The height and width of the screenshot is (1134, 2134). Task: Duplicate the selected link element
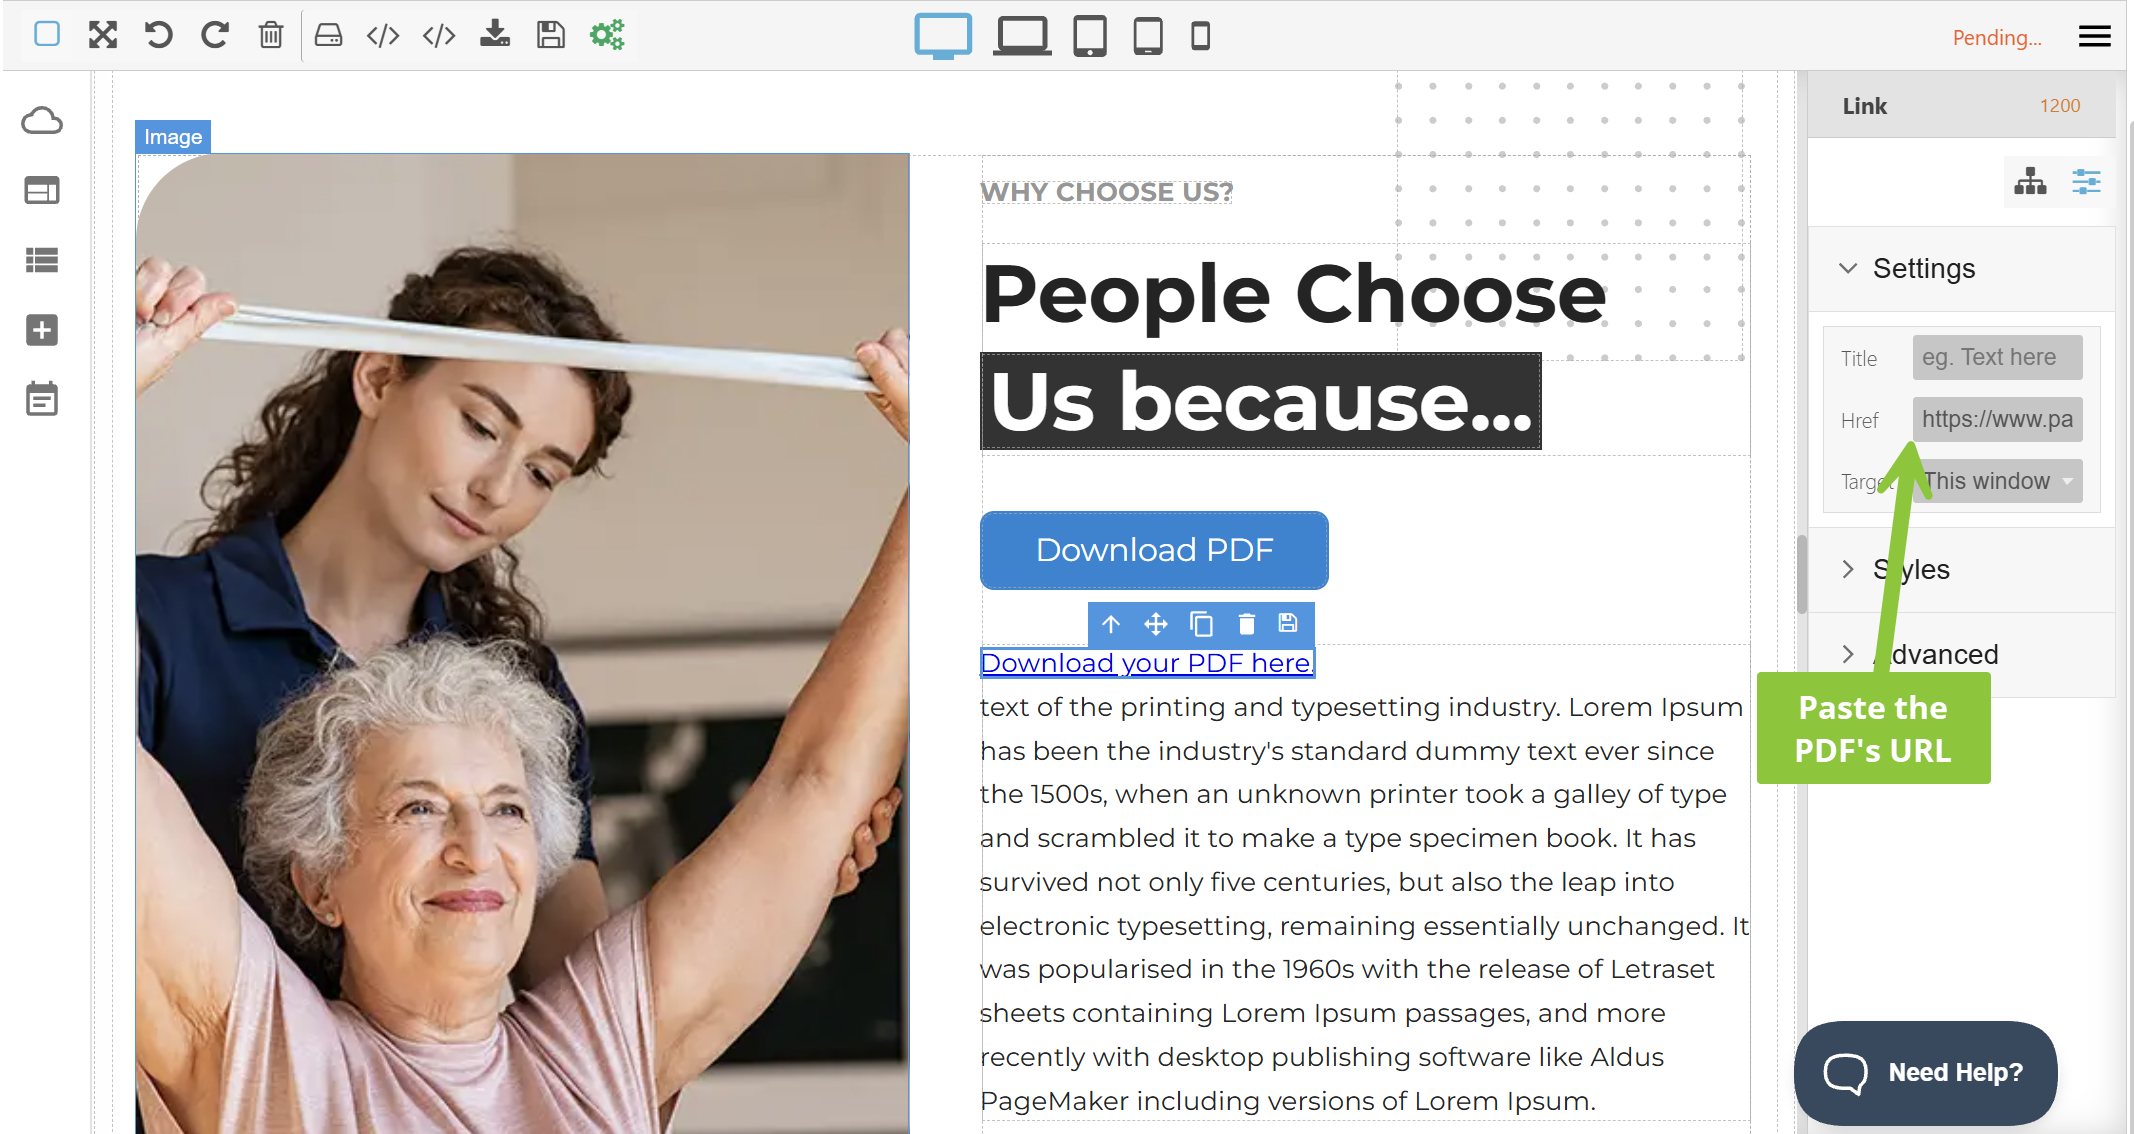[1201, 624]
